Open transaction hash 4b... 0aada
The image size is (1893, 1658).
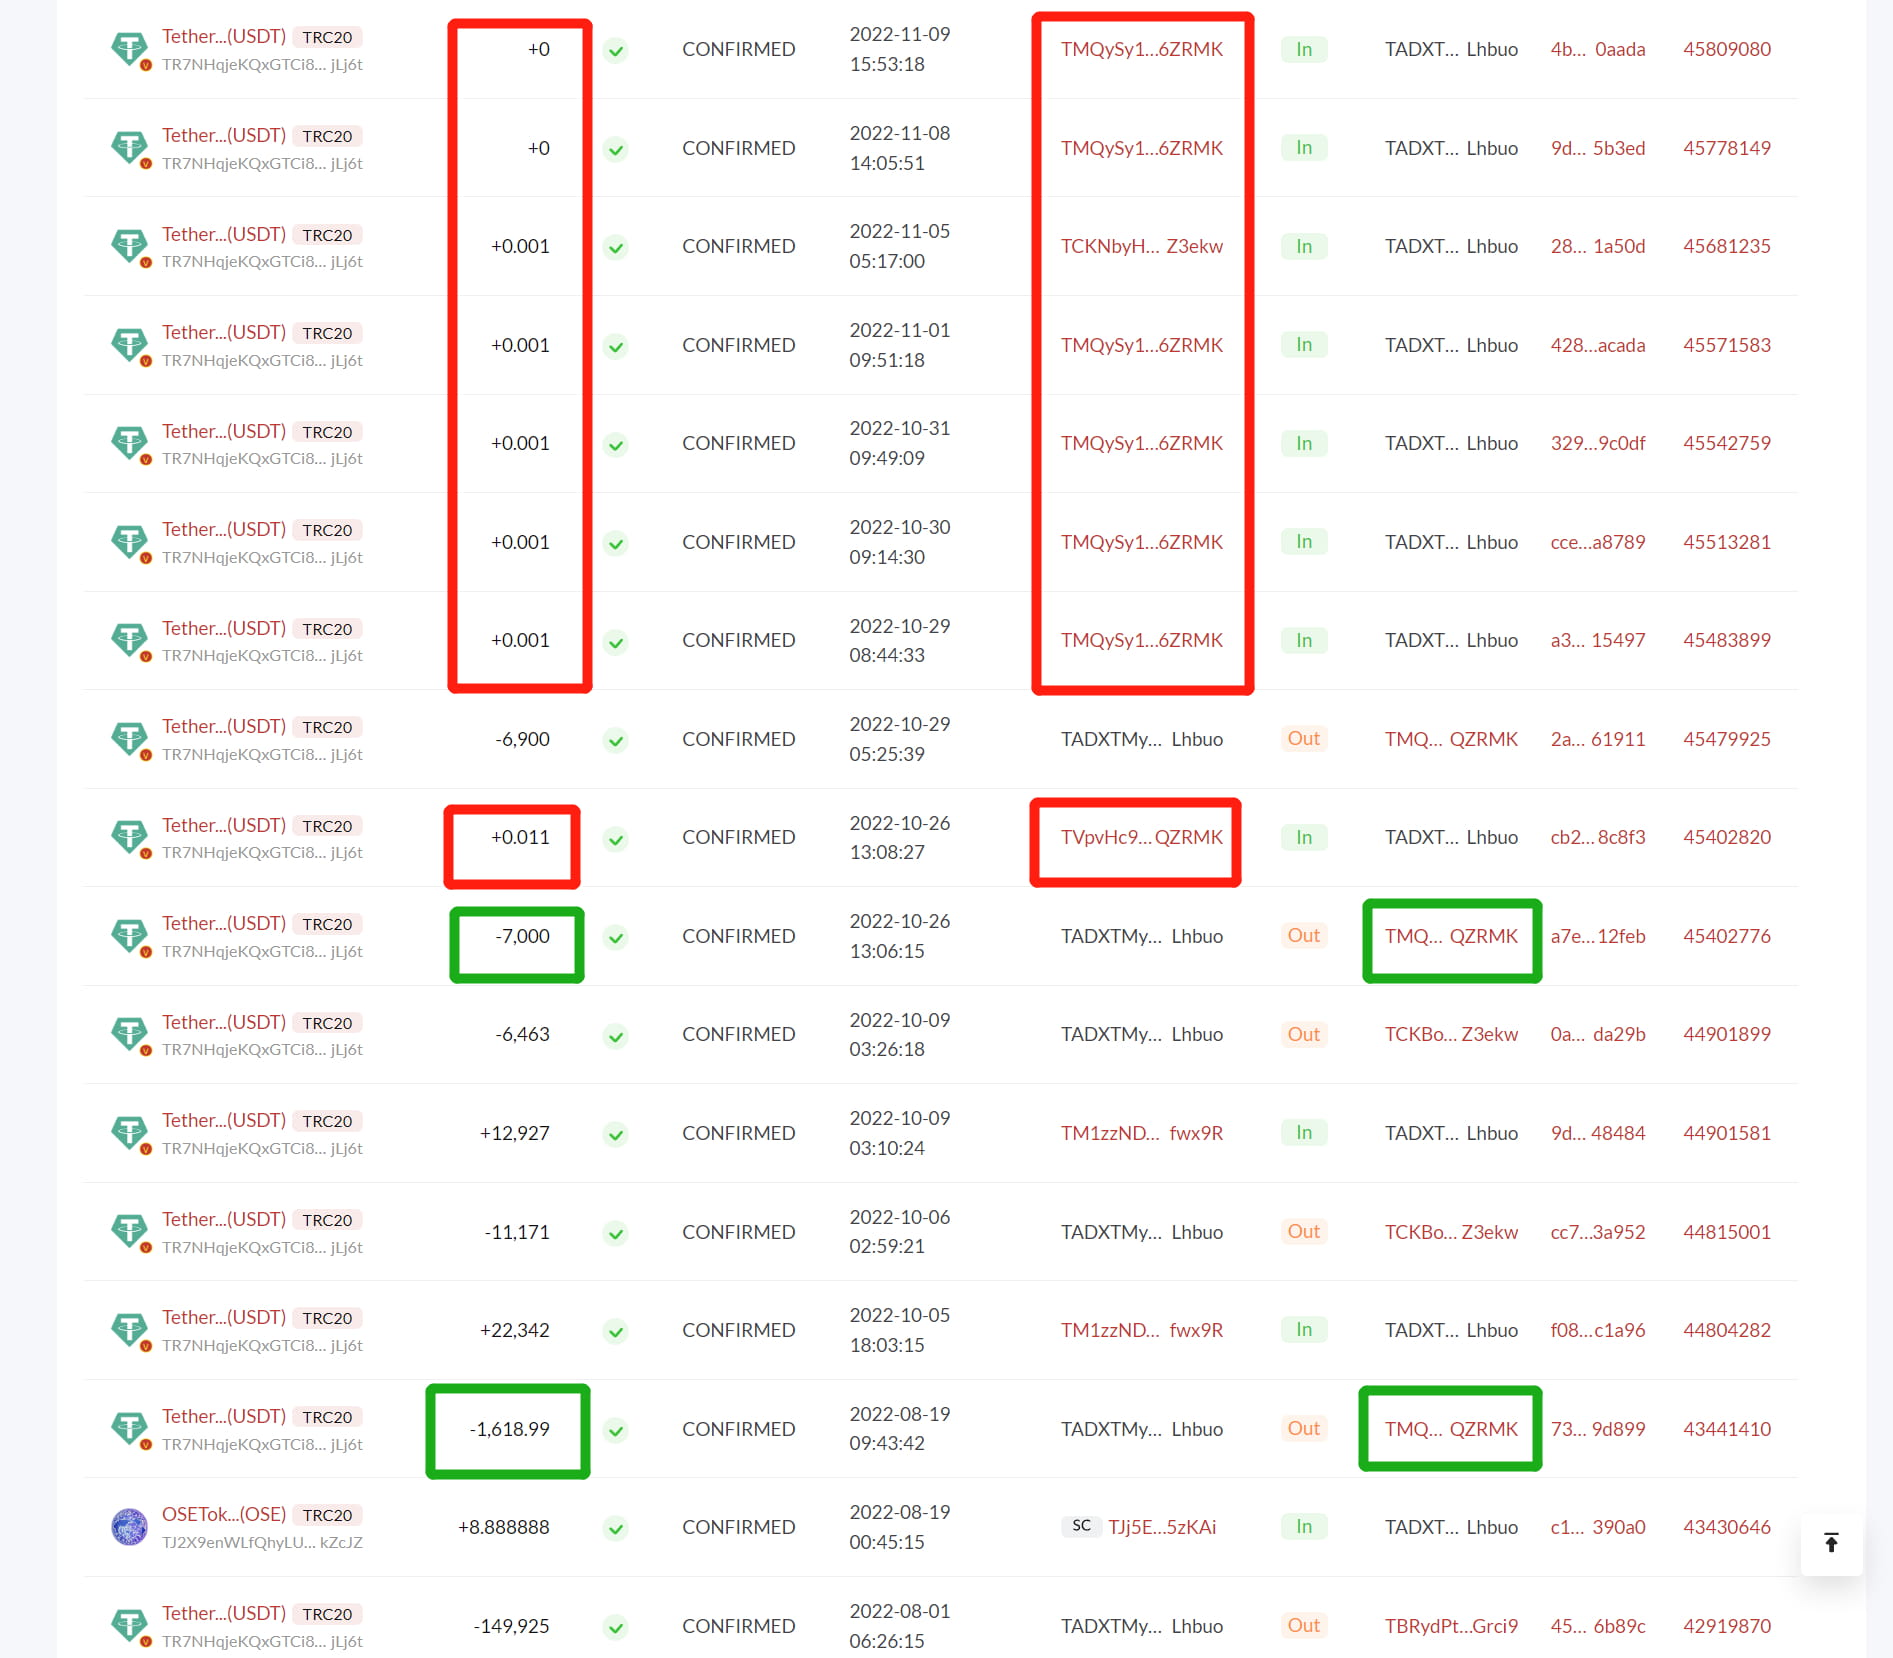[x=1597, y=49]
